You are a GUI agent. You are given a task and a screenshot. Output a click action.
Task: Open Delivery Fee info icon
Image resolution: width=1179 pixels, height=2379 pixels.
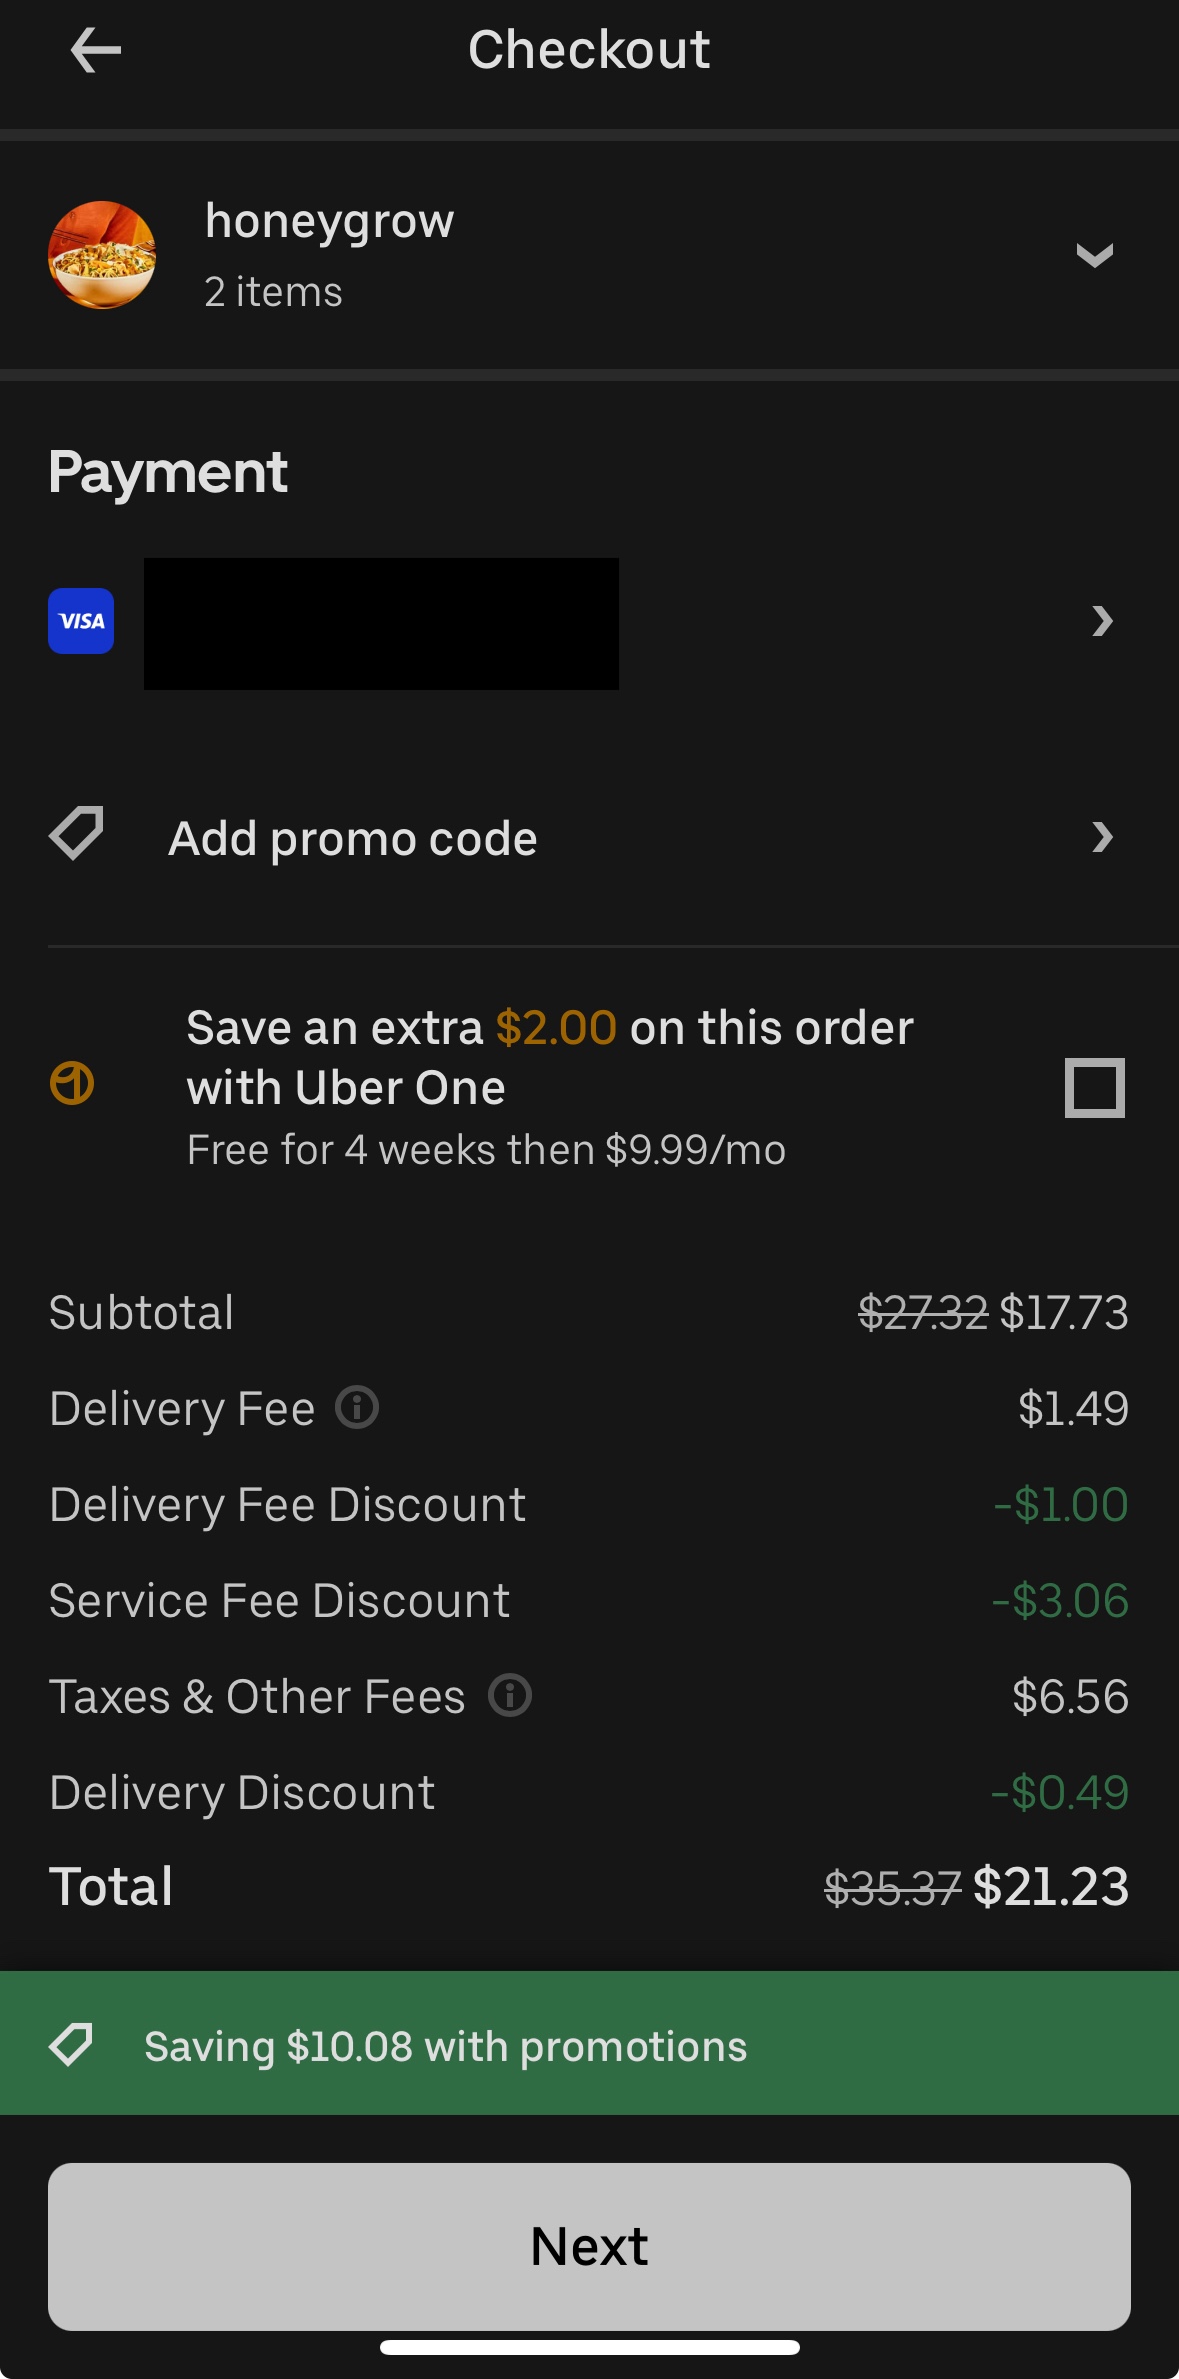(357, 1407)
